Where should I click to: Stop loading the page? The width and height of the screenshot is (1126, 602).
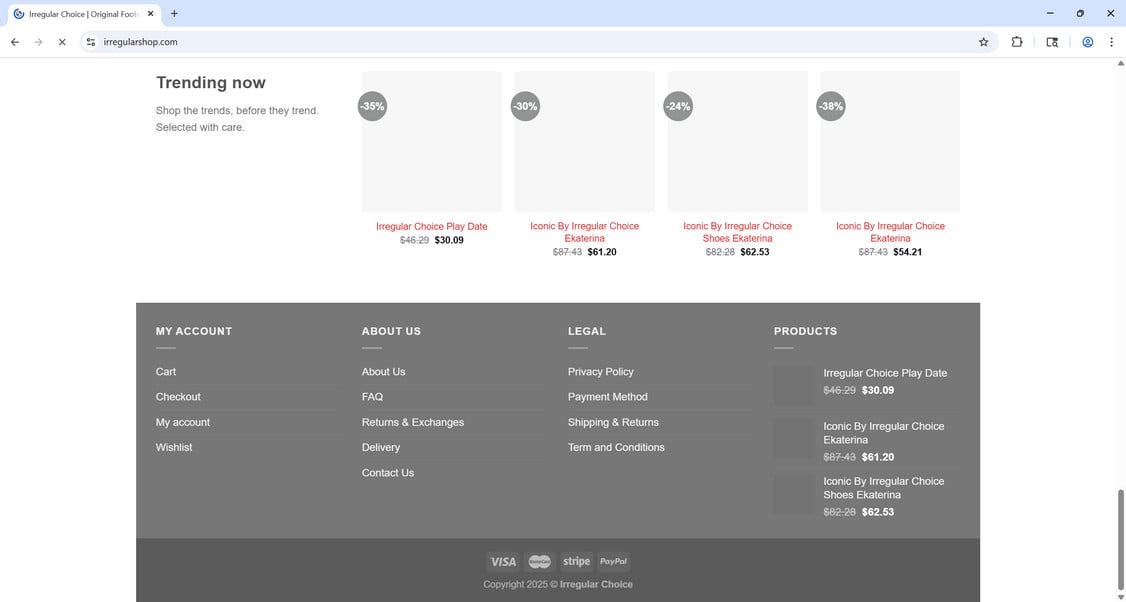point(62,42)
